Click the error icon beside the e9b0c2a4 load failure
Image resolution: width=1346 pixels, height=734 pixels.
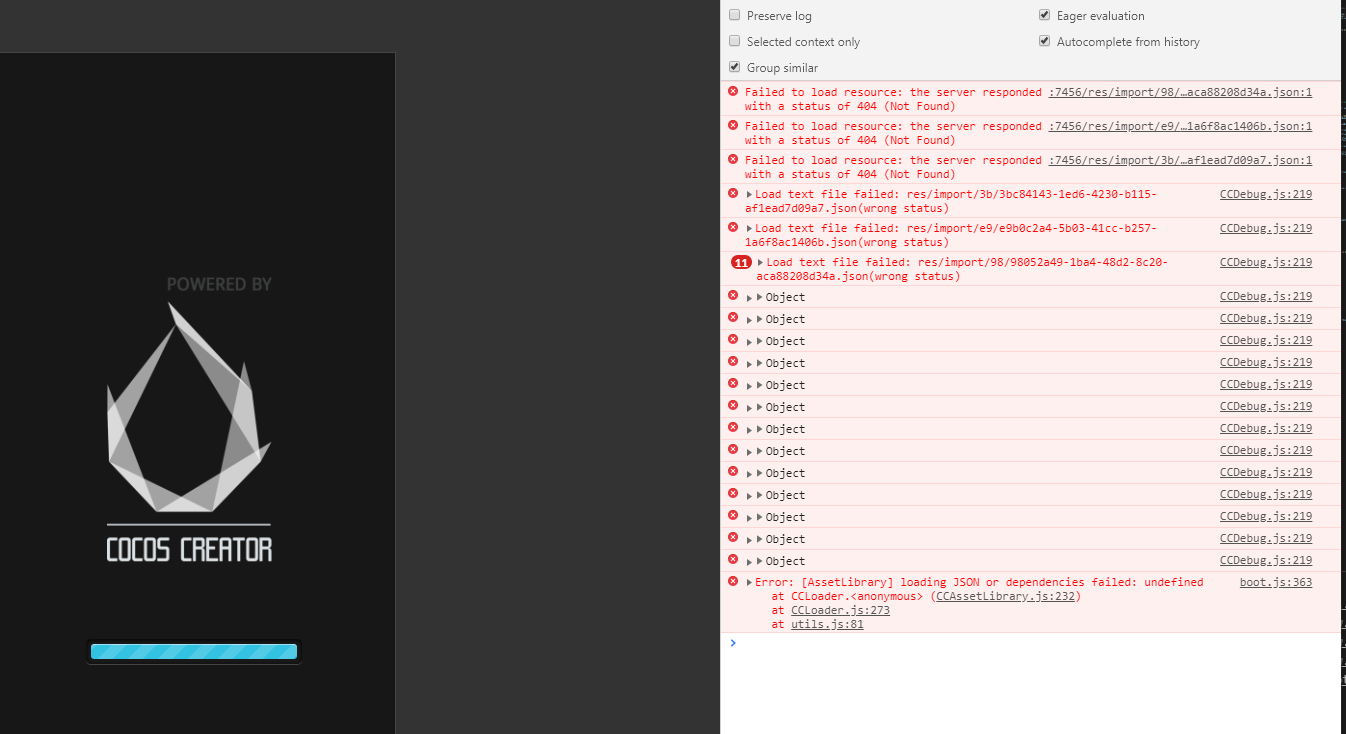click(x=733, y=227)
